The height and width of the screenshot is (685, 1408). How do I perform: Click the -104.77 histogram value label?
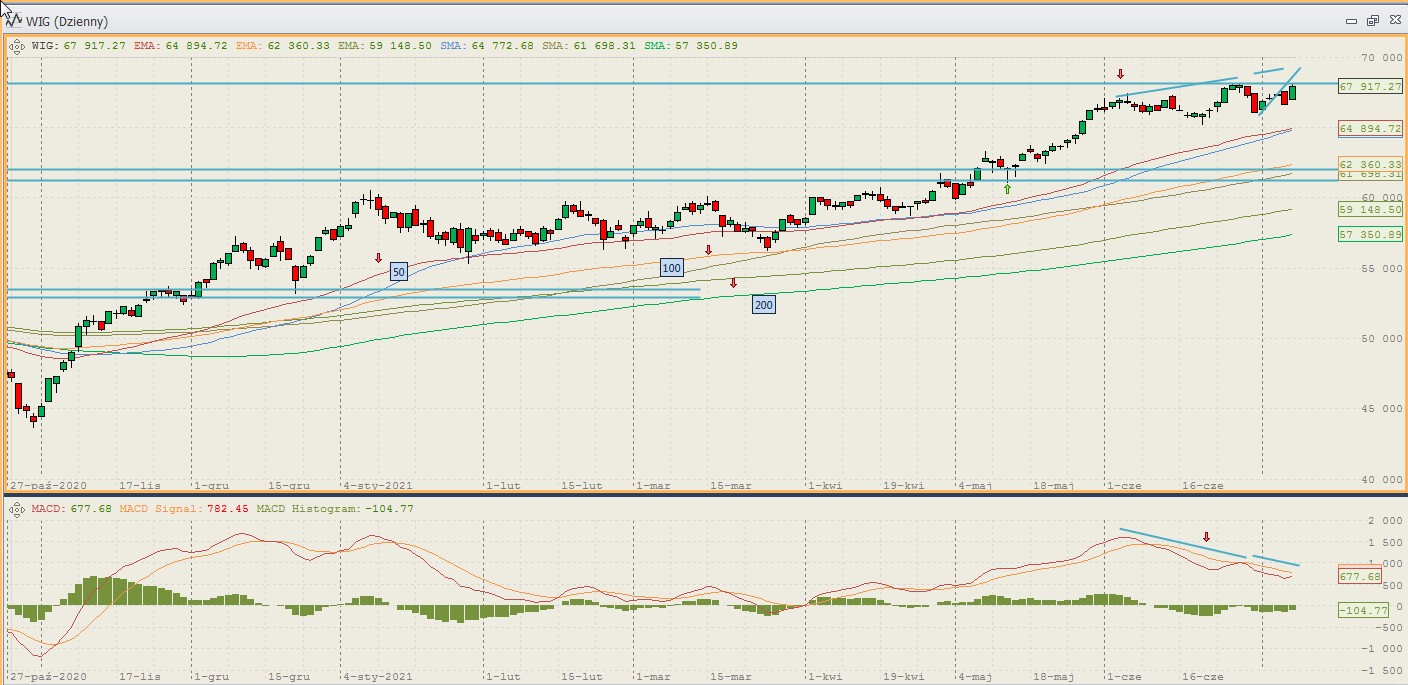point(1363,610)
